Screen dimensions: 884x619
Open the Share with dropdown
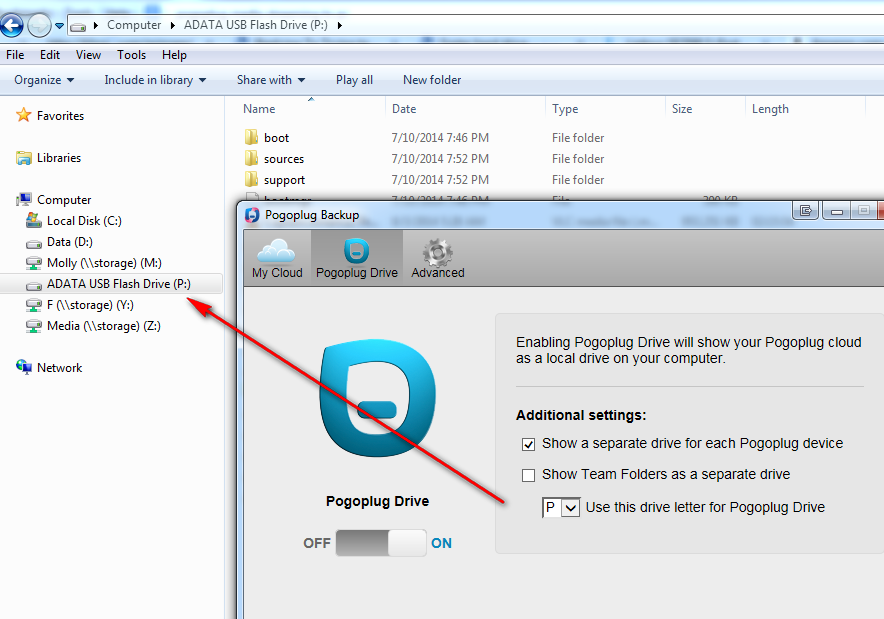click(x=271, y=80)
